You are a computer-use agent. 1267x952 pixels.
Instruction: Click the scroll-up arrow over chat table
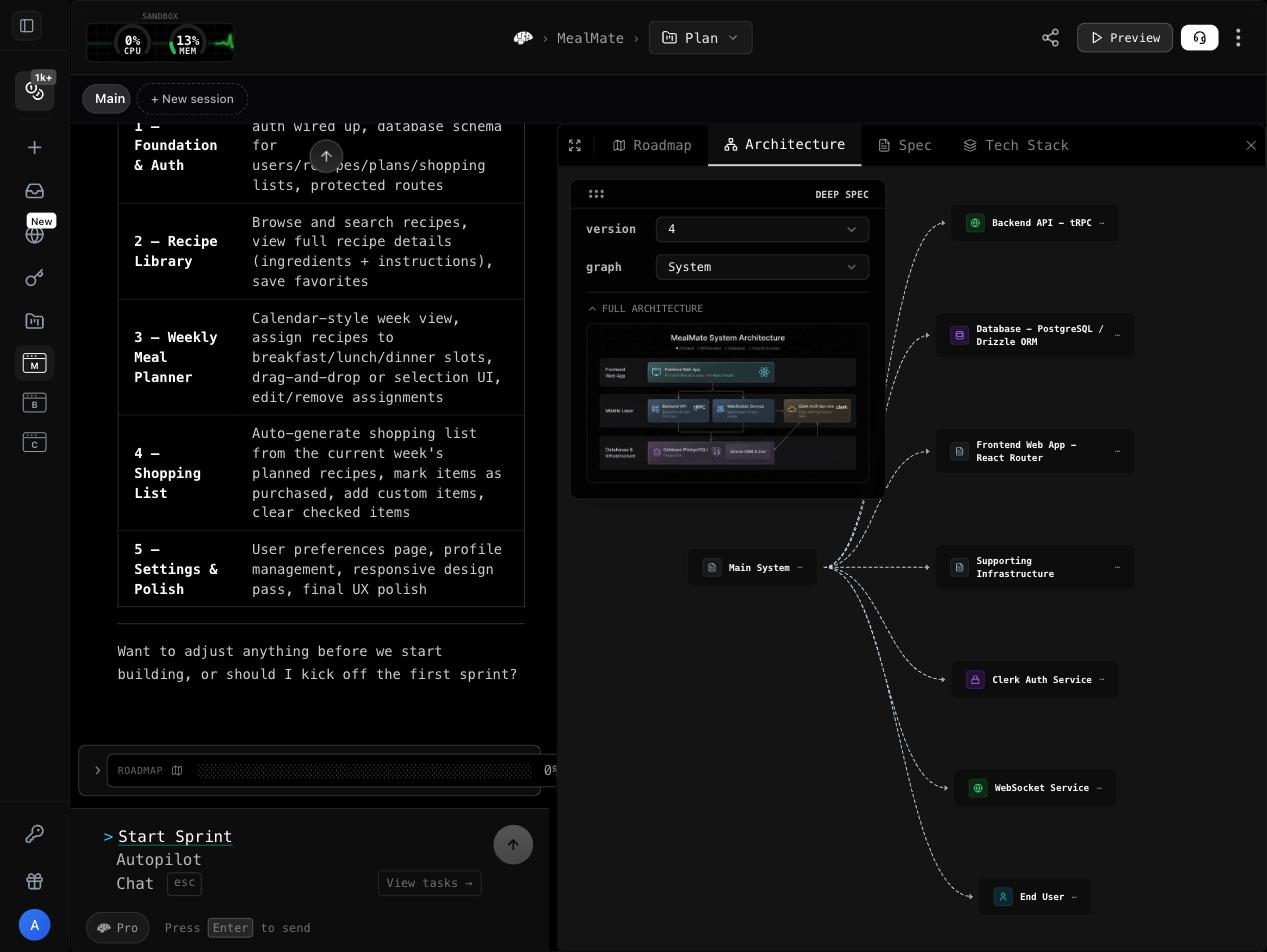tap(326, 156)
